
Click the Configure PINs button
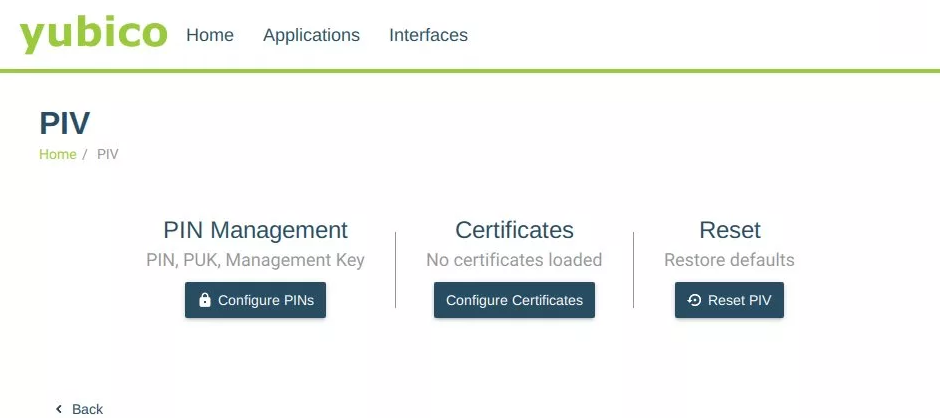point(255,300)
